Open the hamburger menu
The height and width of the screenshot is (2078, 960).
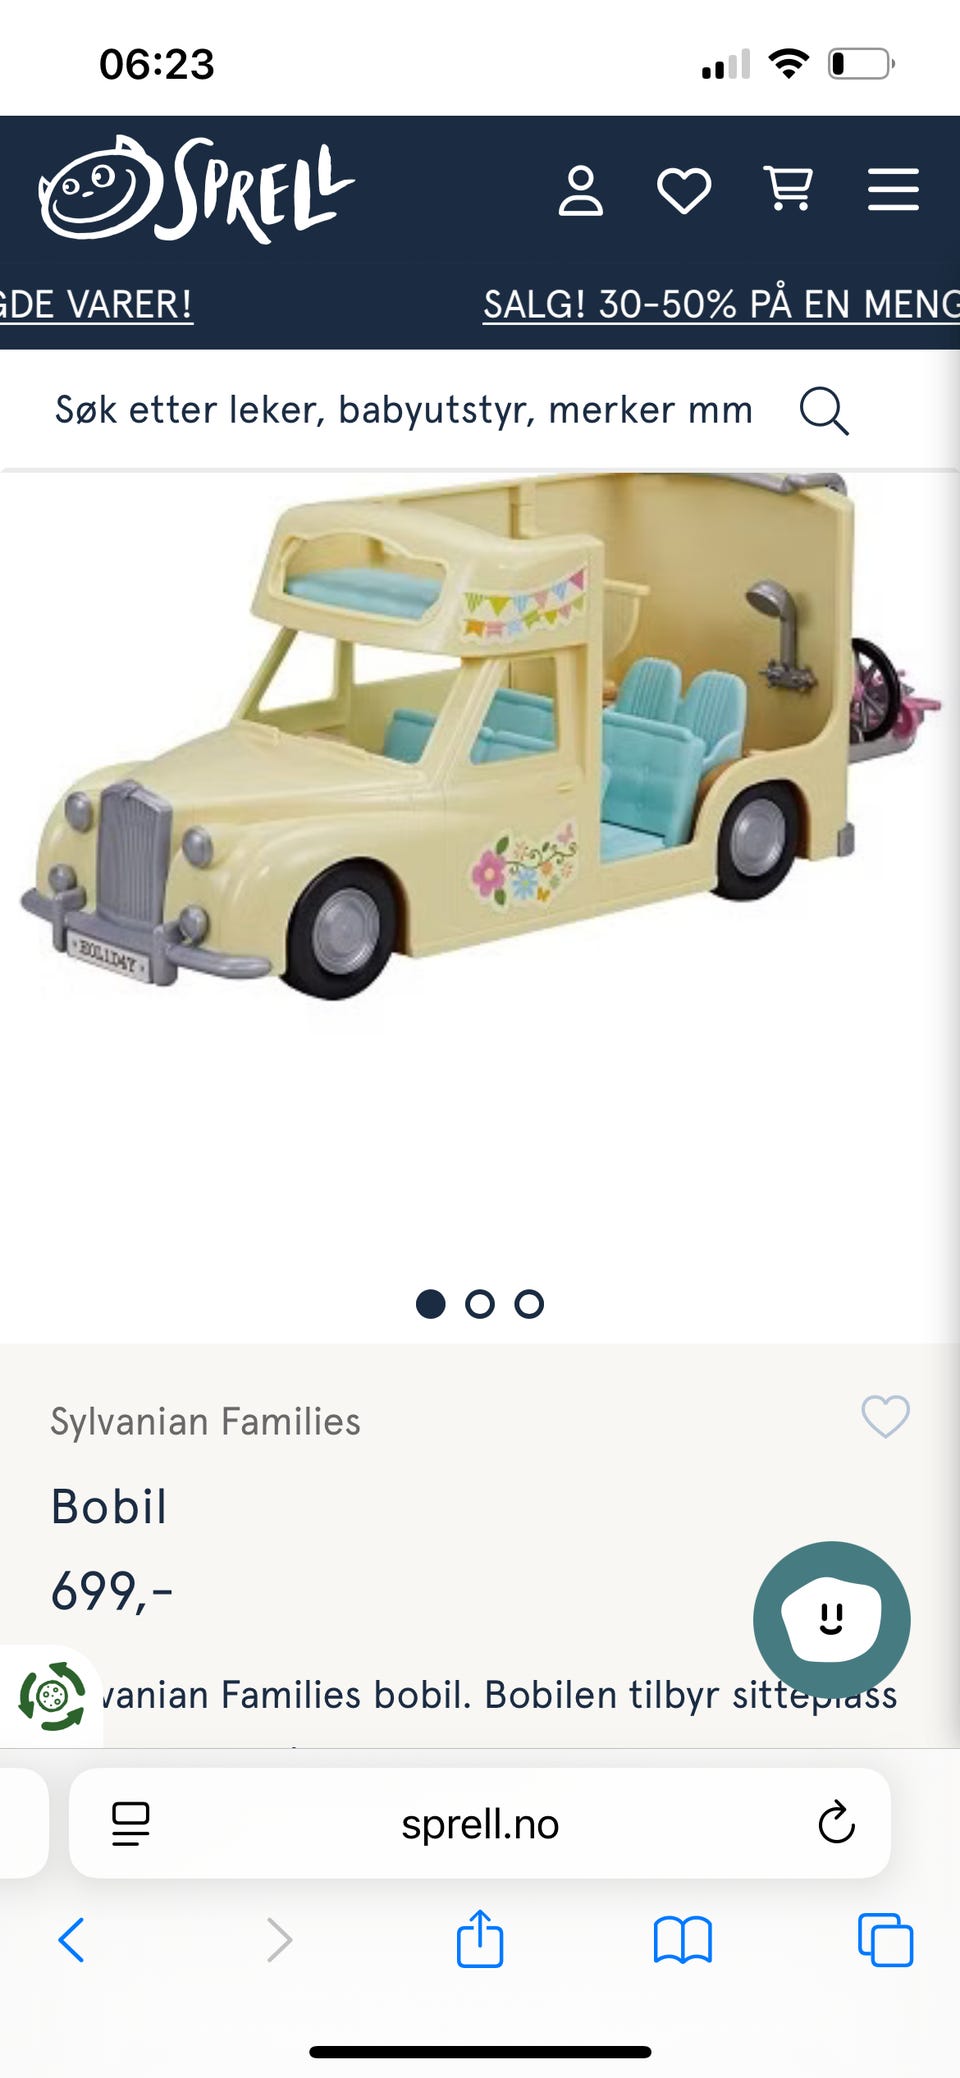point(893,190)
